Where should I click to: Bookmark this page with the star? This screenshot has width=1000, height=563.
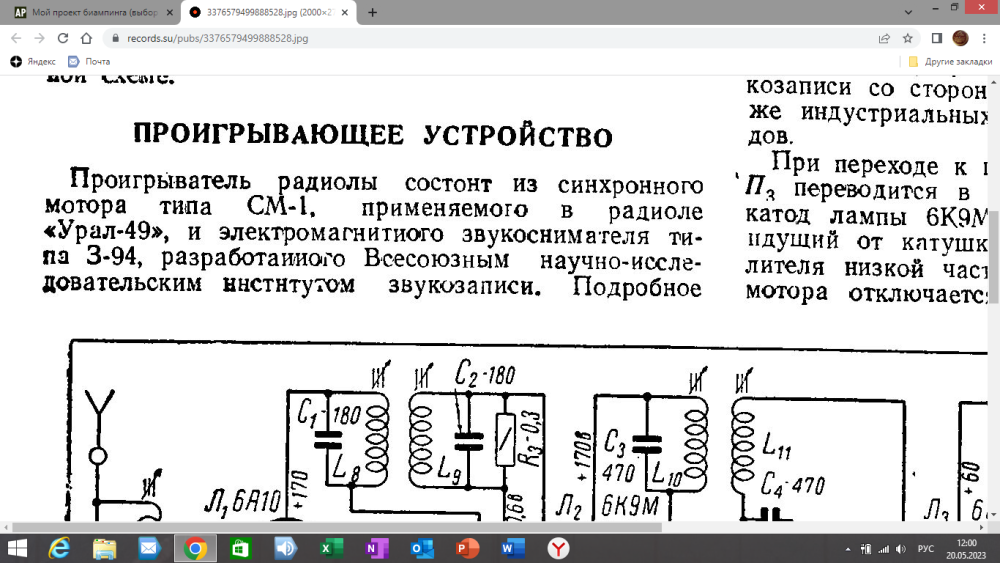click(x=908, y=38)
